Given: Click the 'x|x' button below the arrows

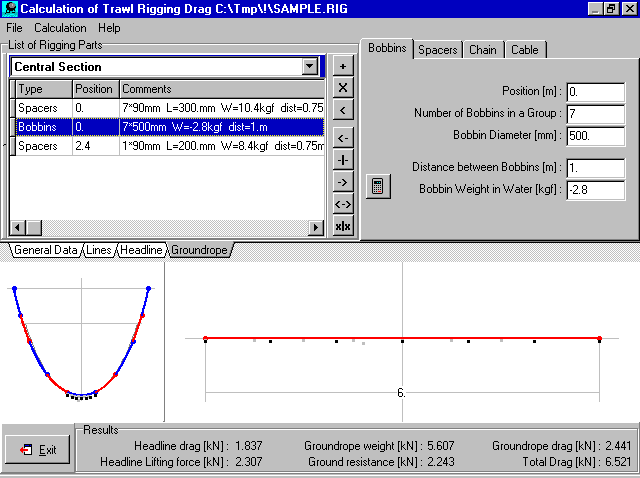Looking at the screenshot, I should (x=343, y=226).
